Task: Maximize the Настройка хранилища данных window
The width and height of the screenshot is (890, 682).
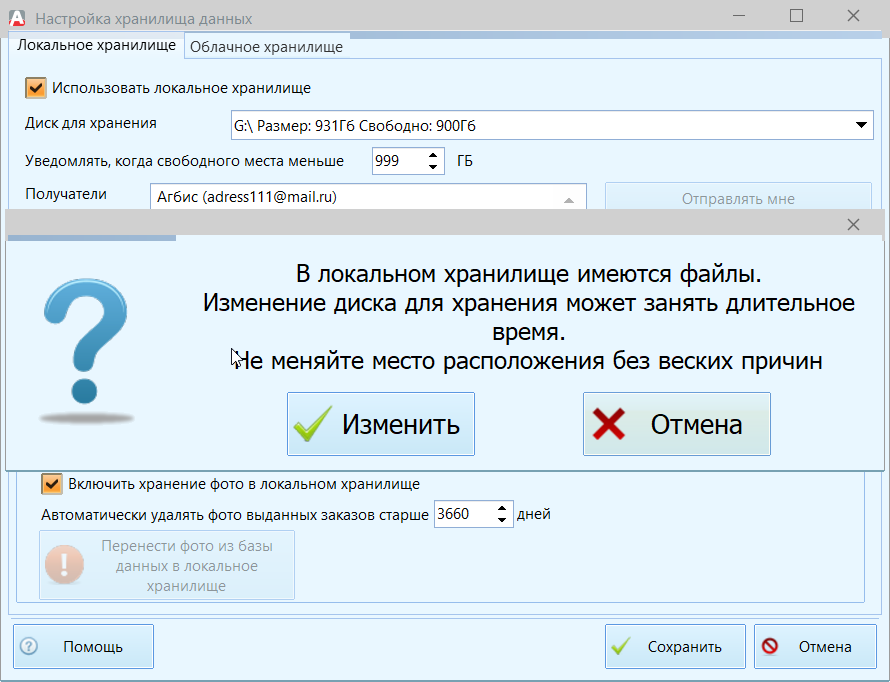Action: 796,16
